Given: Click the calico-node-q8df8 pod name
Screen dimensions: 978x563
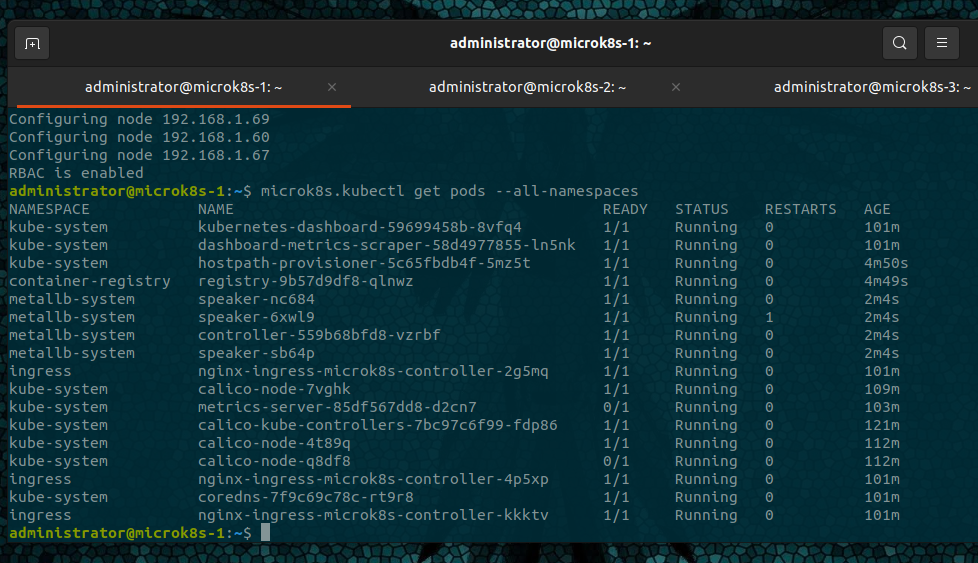Looking at the screenshot, I should (274, 461).
